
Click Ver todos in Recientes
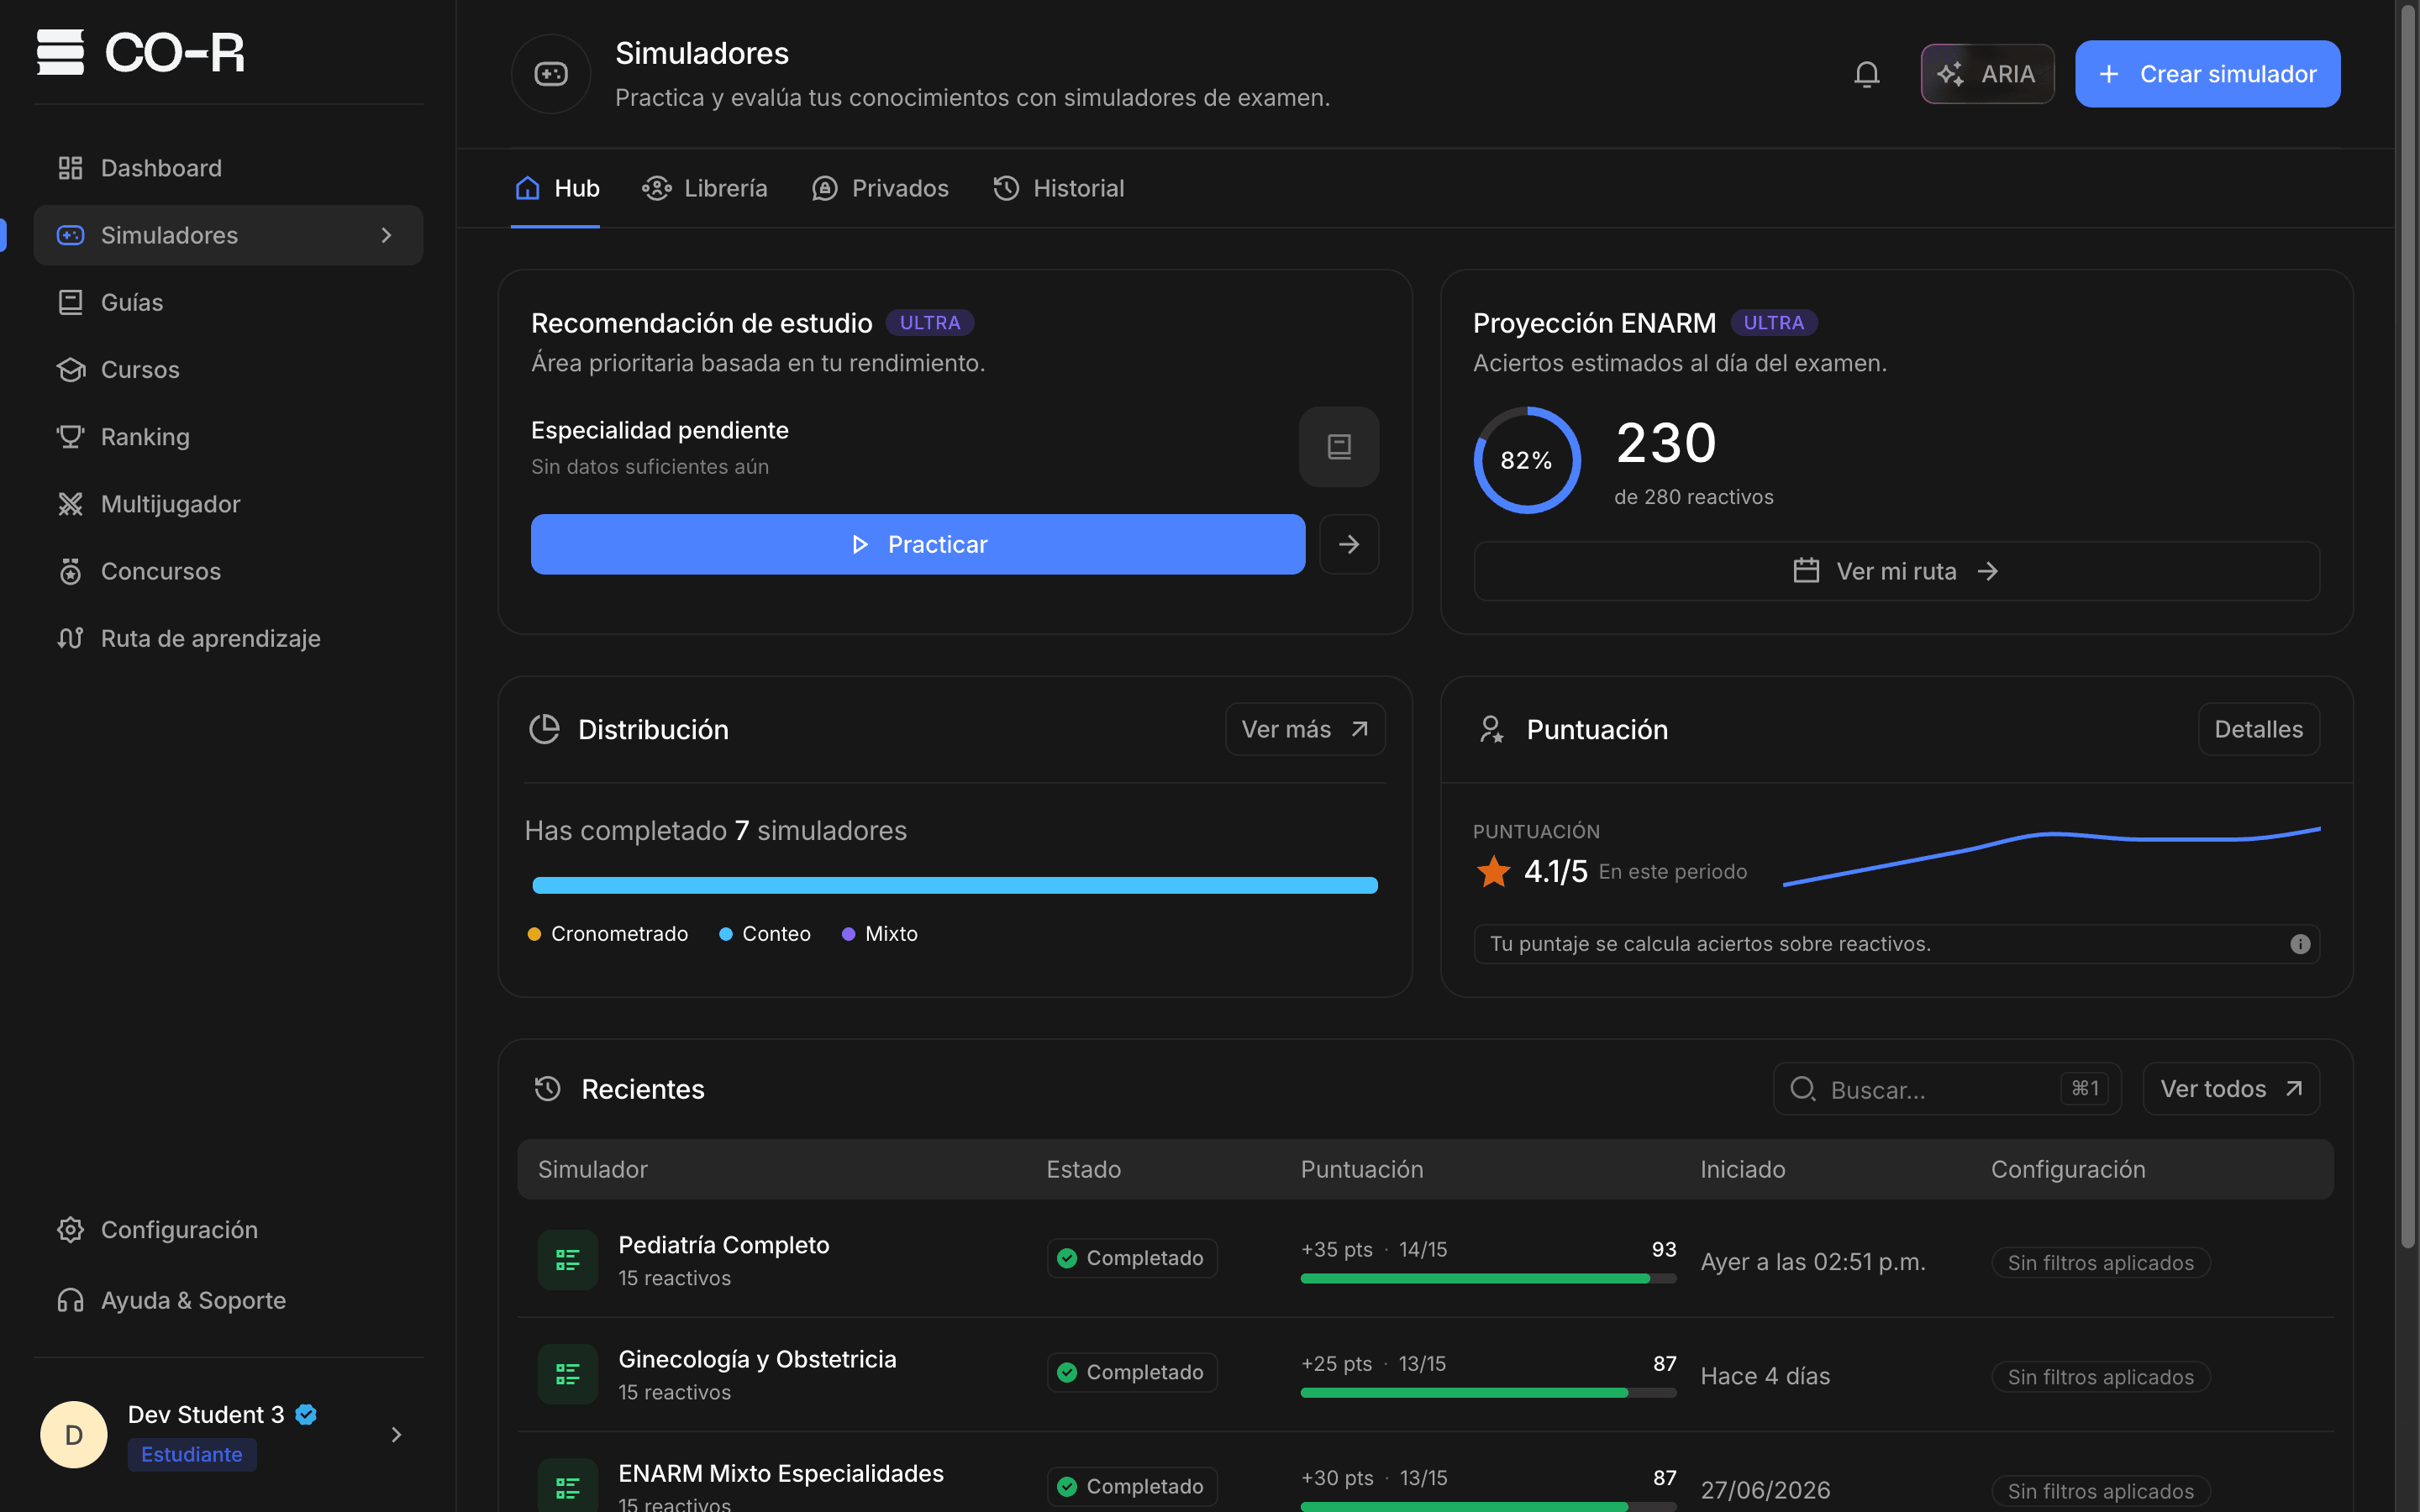pos(2231,1089)
